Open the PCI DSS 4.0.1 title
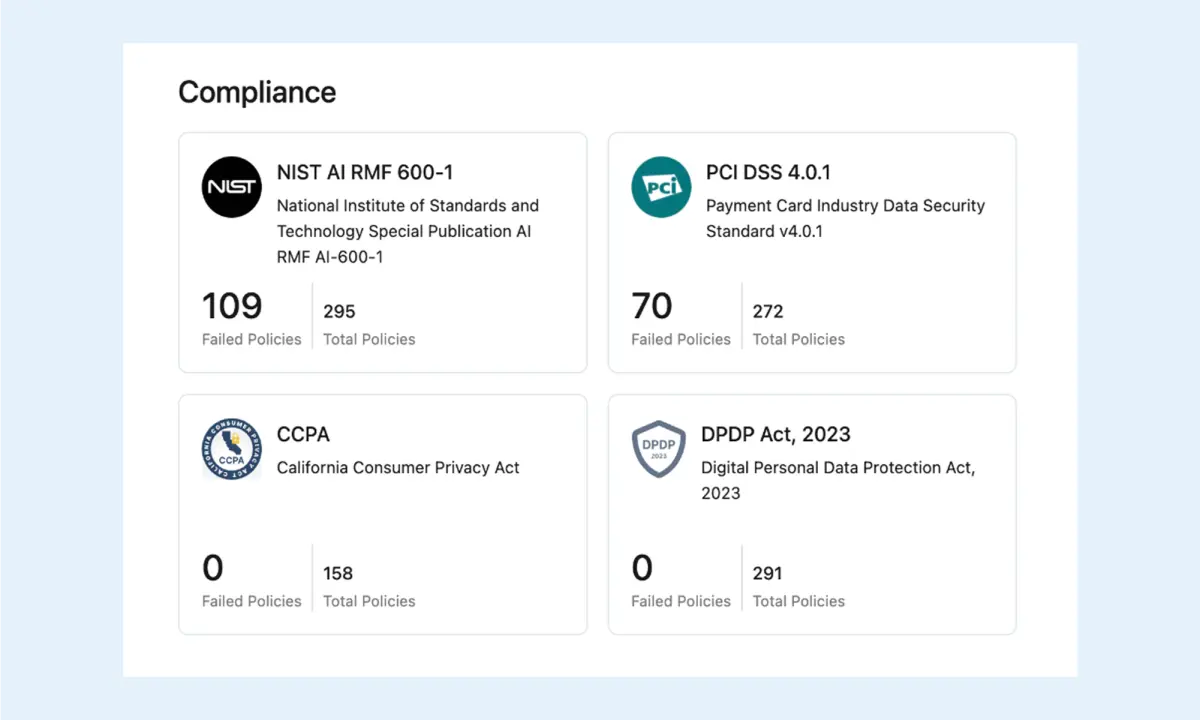The width and height of the screenshot is (1200, 720). [768, 172]
